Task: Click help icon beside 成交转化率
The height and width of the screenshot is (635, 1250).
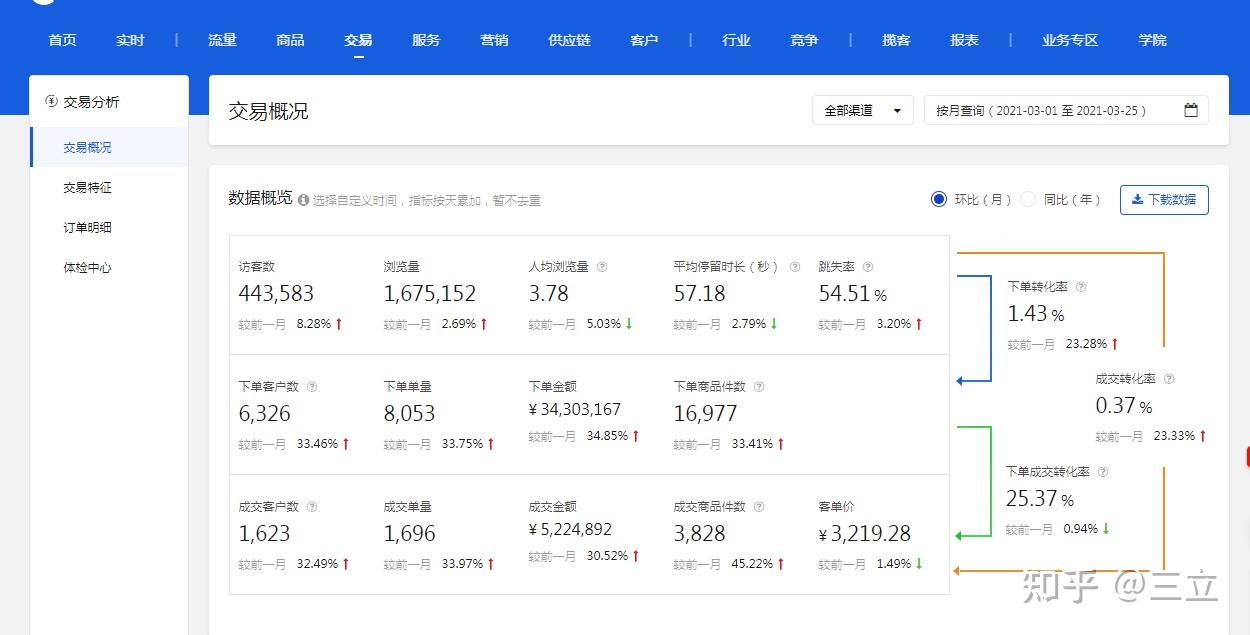Action: (x=1169, y=379)
